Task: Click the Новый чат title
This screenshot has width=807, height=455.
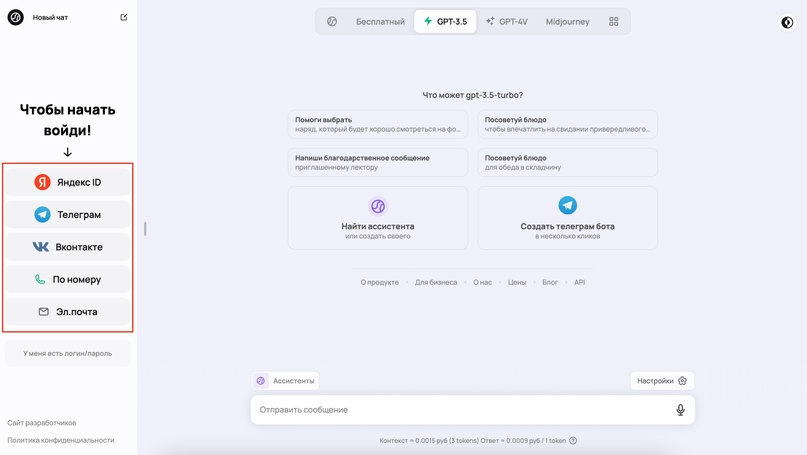Action: point(50,18)
